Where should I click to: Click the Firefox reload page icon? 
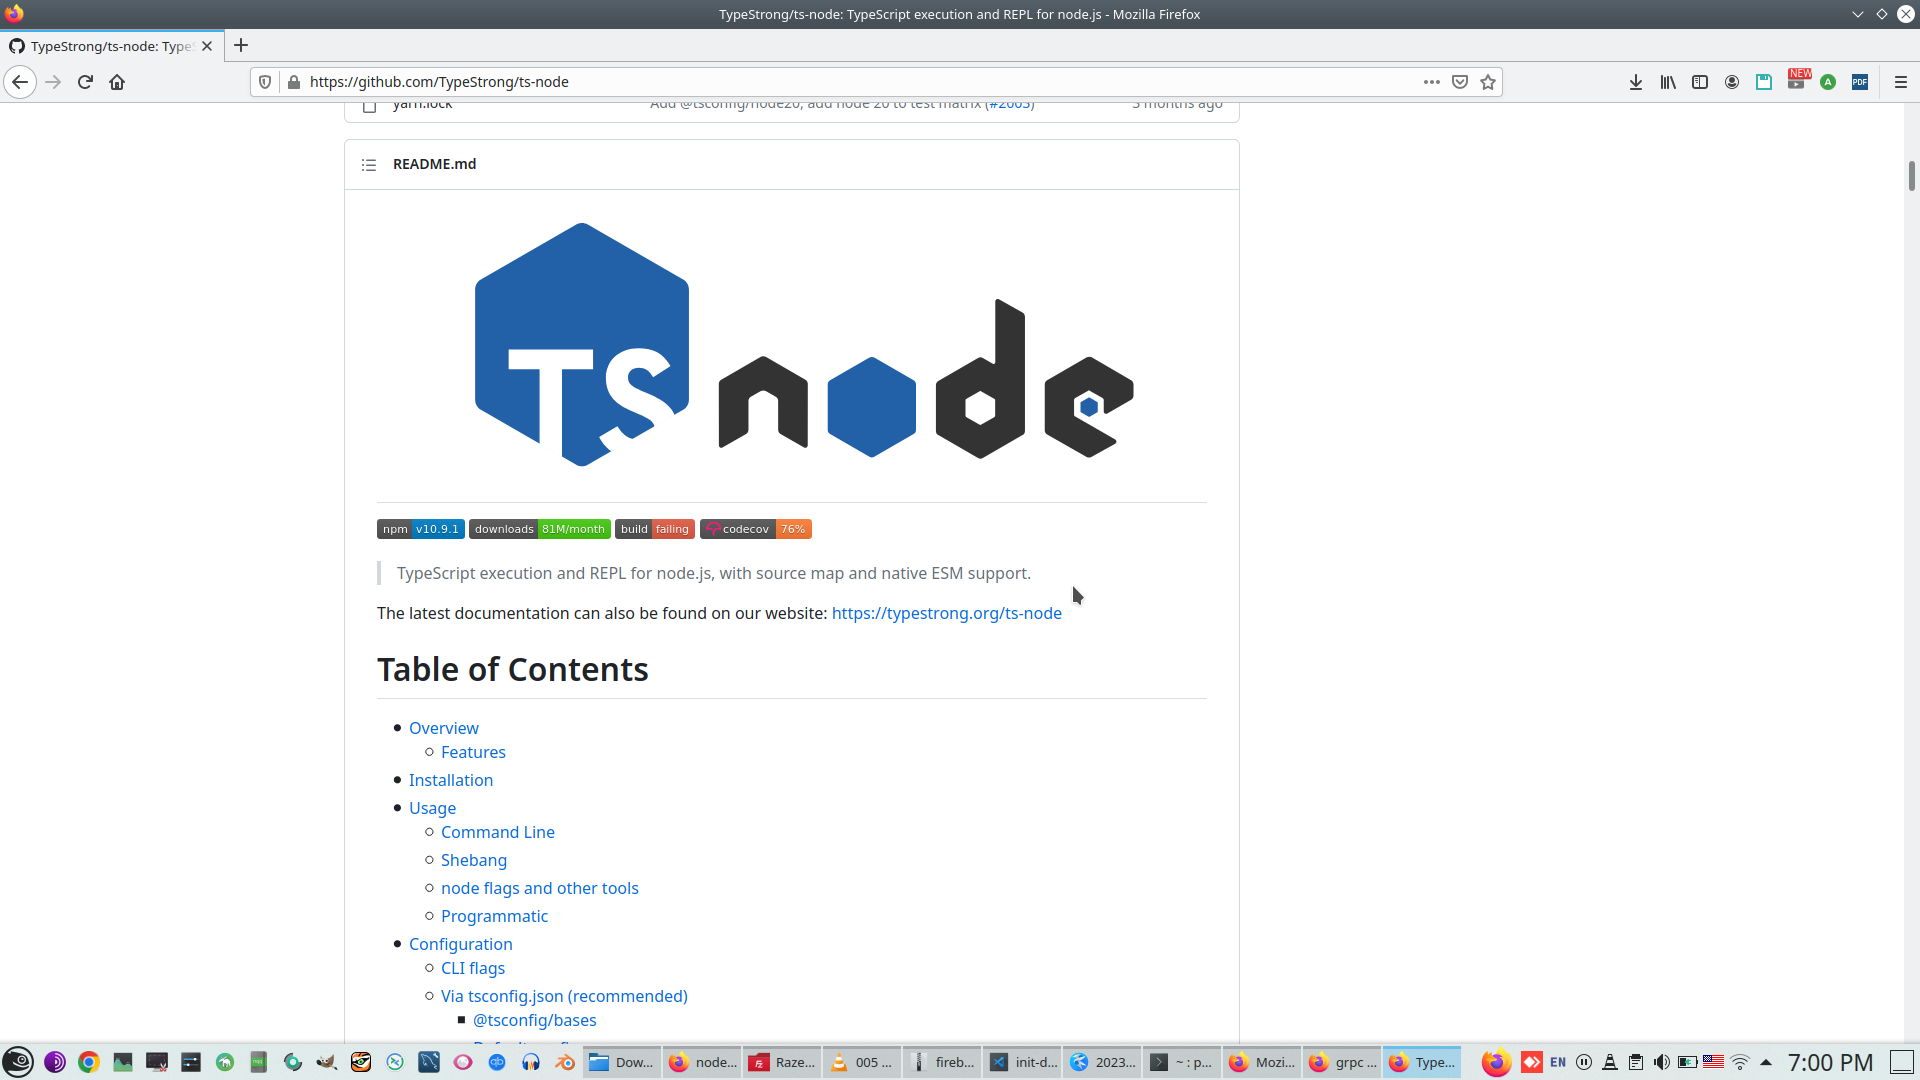(85, 82)
